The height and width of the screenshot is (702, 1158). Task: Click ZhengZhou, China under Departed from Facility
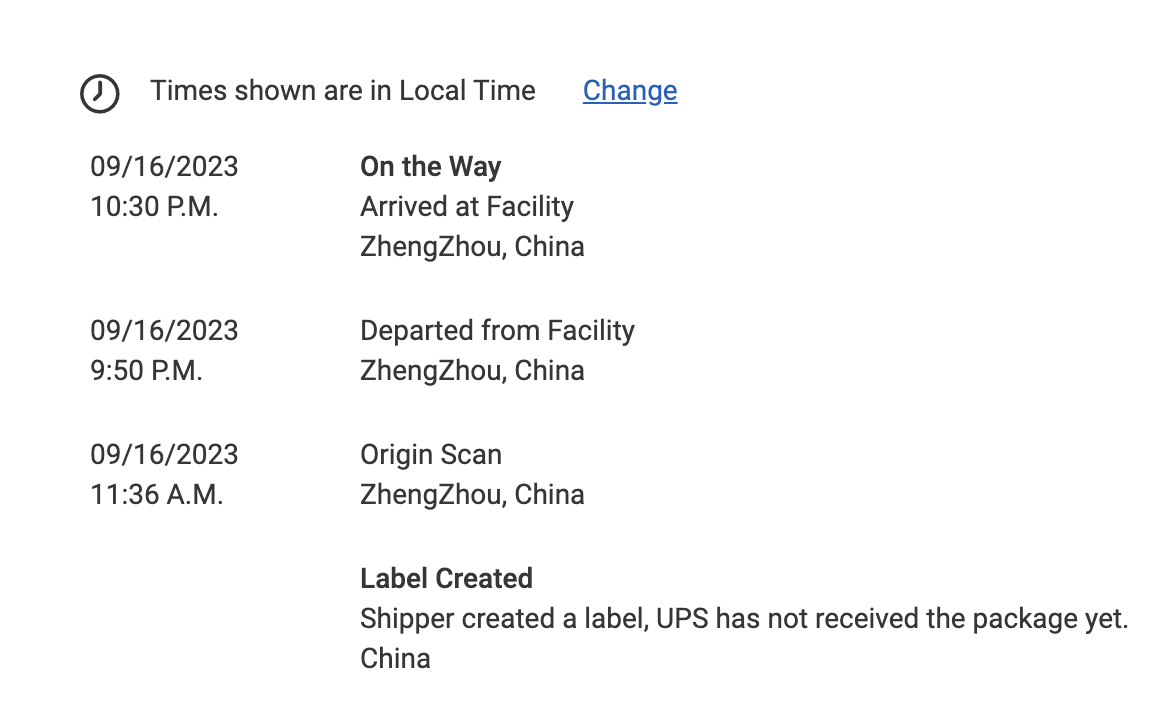[x=472, y=371]
